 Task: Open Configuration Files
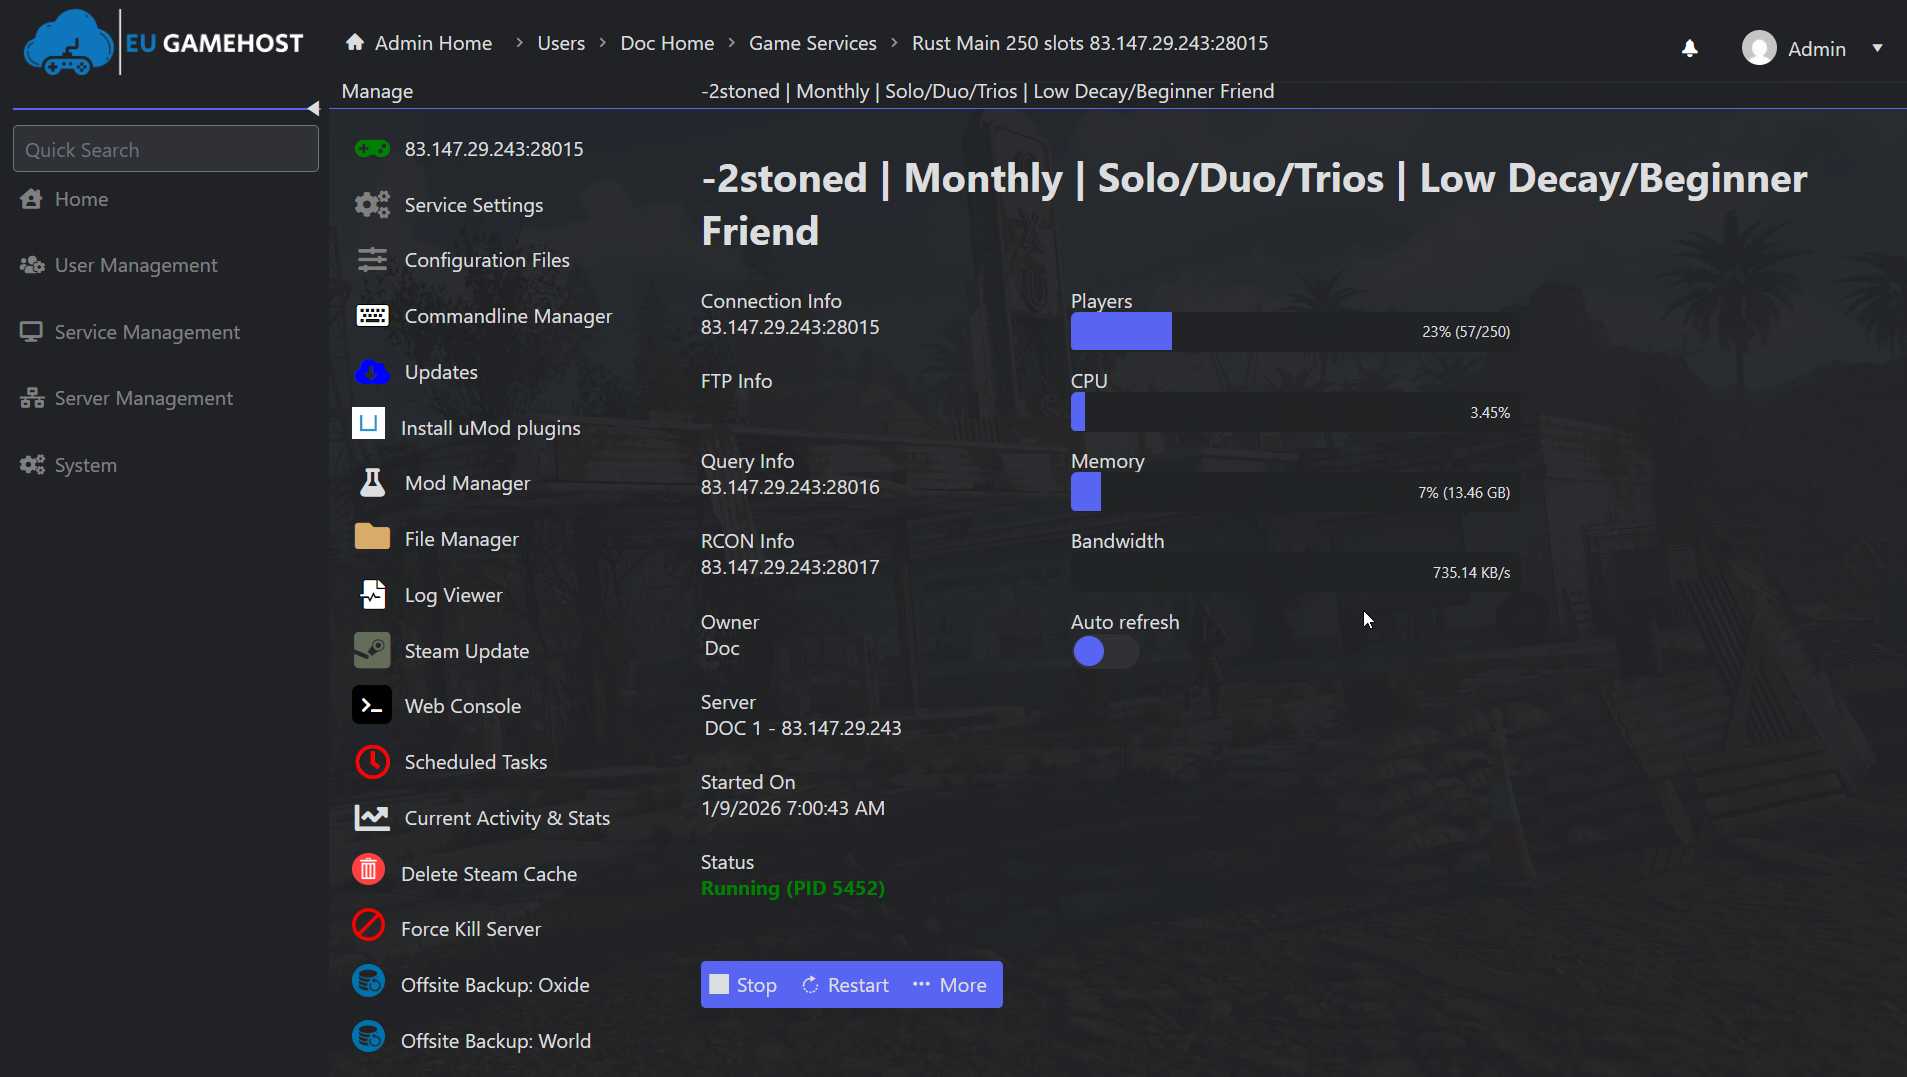[x=486, y=260]
